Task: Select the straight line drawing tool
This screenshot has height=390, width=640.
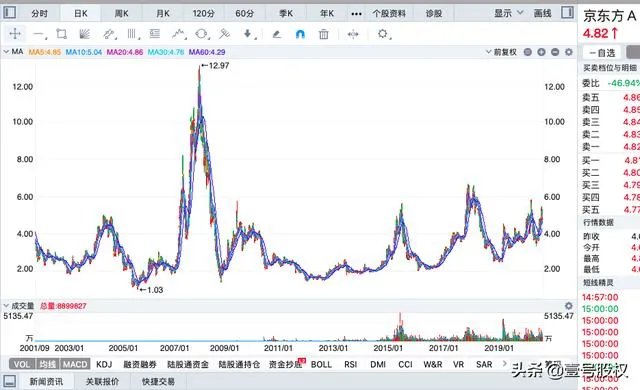Action: click(39, 34)
